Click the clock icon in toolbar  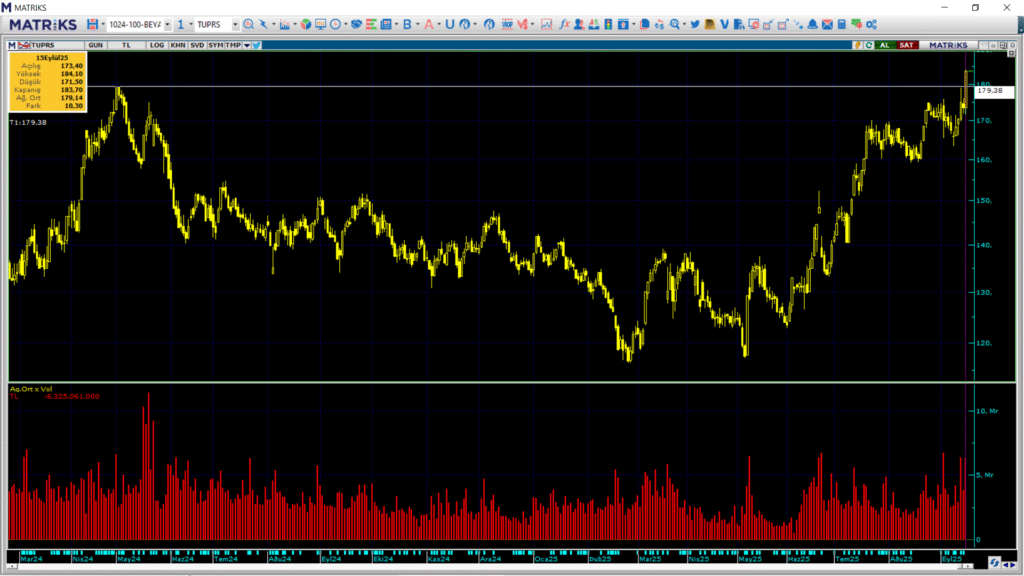coord(334,24)
